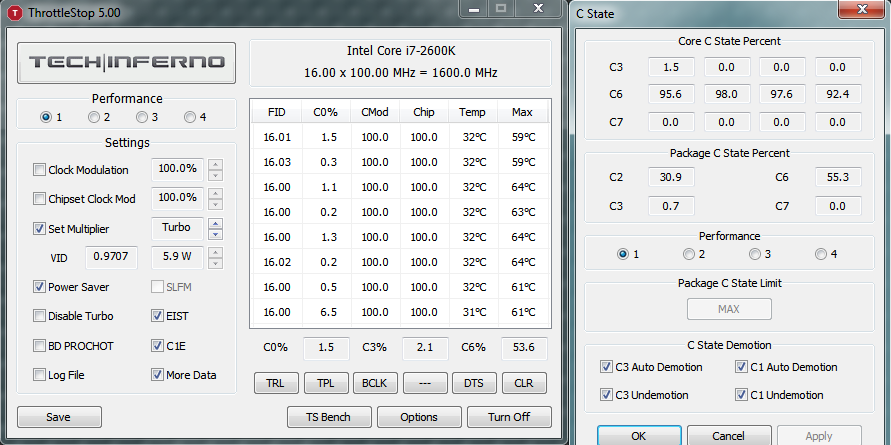891x445 pixels.
Task: Toggle C3 Auto Demotion checkbox
Action: tap(606, 367)
